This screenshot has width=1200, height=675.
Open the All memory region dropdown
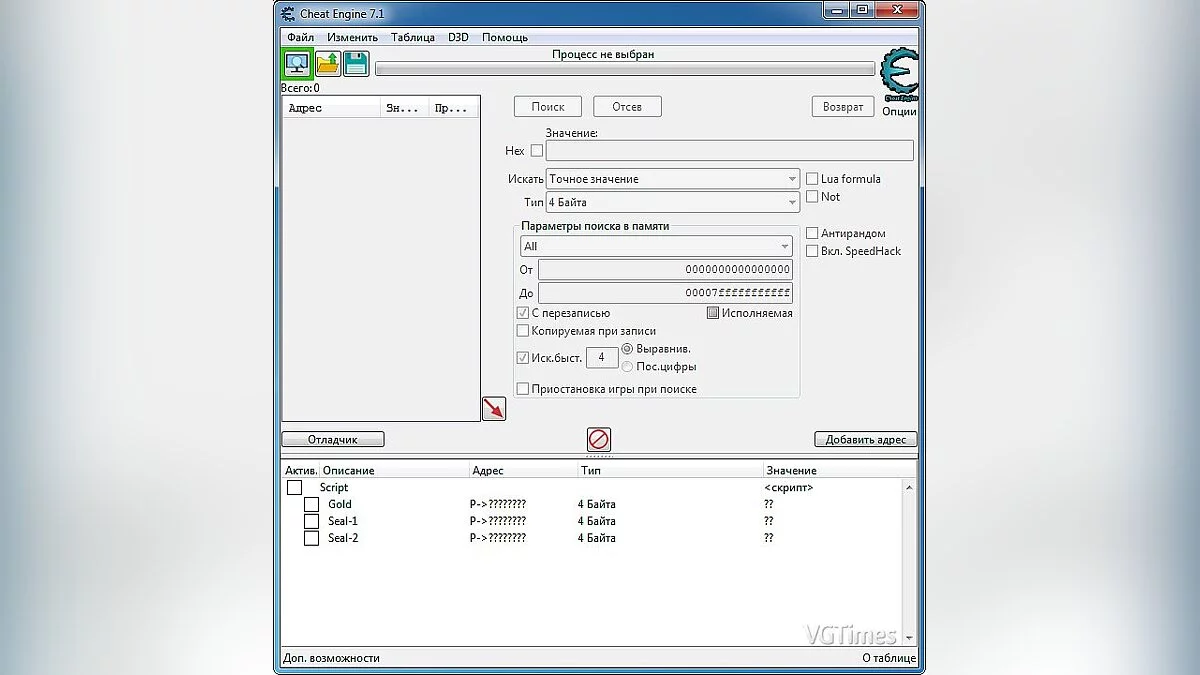click(x=656, y=246)
